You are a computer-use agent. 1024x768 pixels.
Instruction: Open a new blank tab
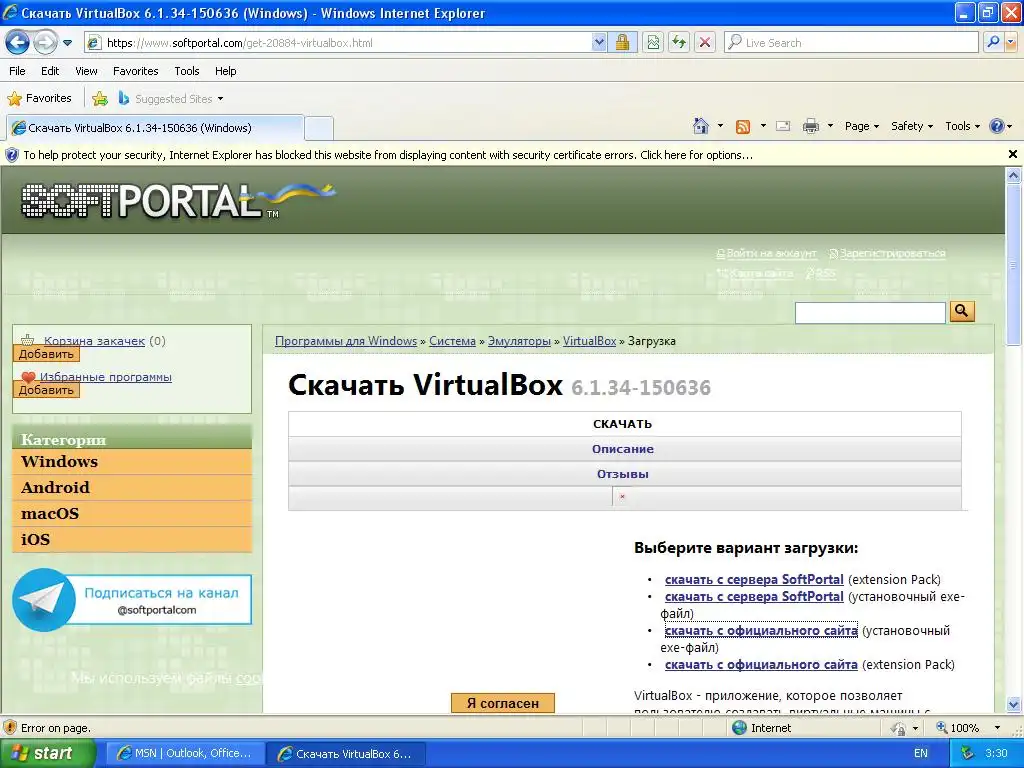pos(319,128)
